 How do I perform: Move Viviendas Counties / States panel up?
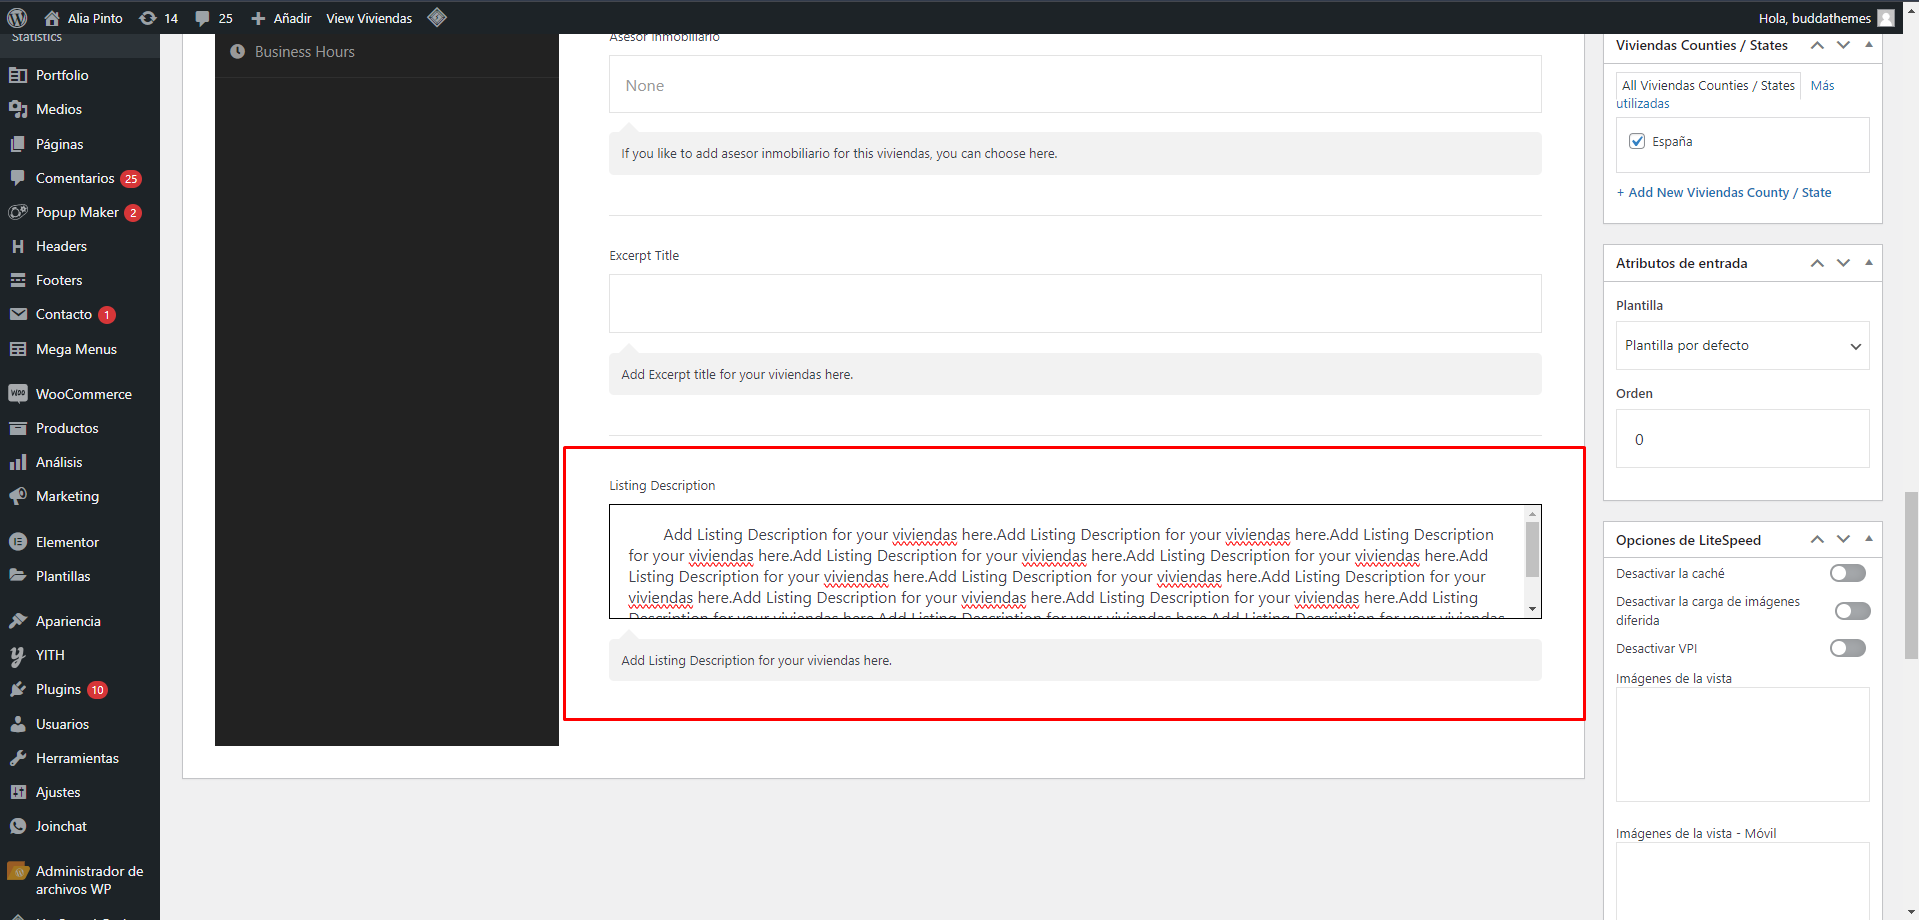(1817, 46)
